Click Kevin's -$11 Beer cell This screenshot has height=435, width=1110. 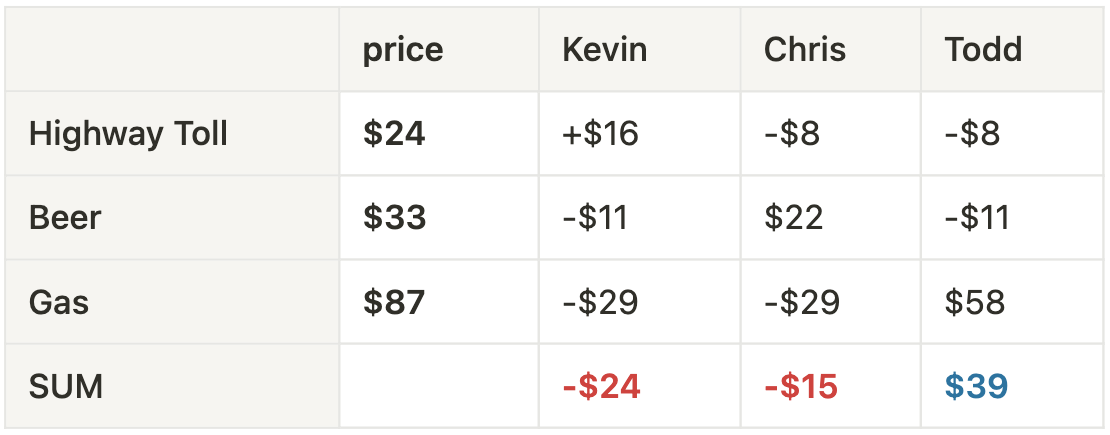pyautogui.click(x=595, y=218)
